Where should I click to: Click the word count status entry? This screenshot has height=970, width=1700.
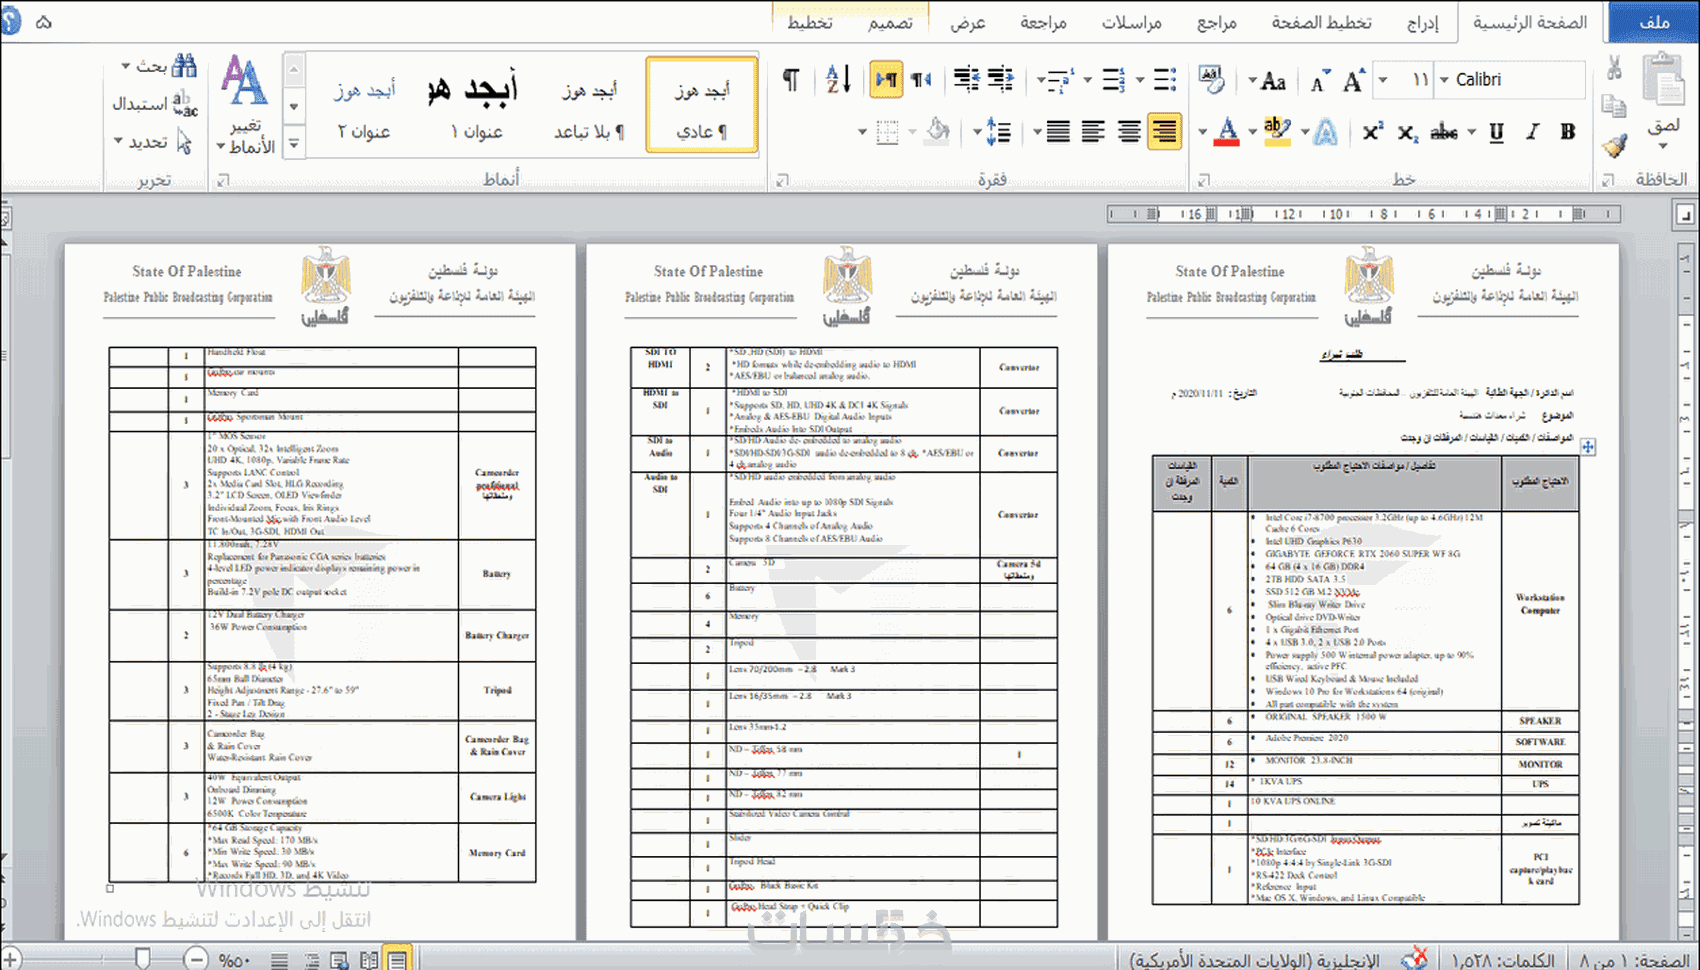1503,960
